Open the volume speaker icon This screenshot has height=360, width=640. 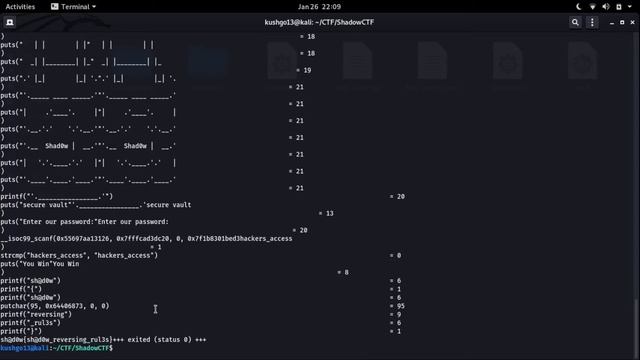pyautogui.click(x=606, y=7)
